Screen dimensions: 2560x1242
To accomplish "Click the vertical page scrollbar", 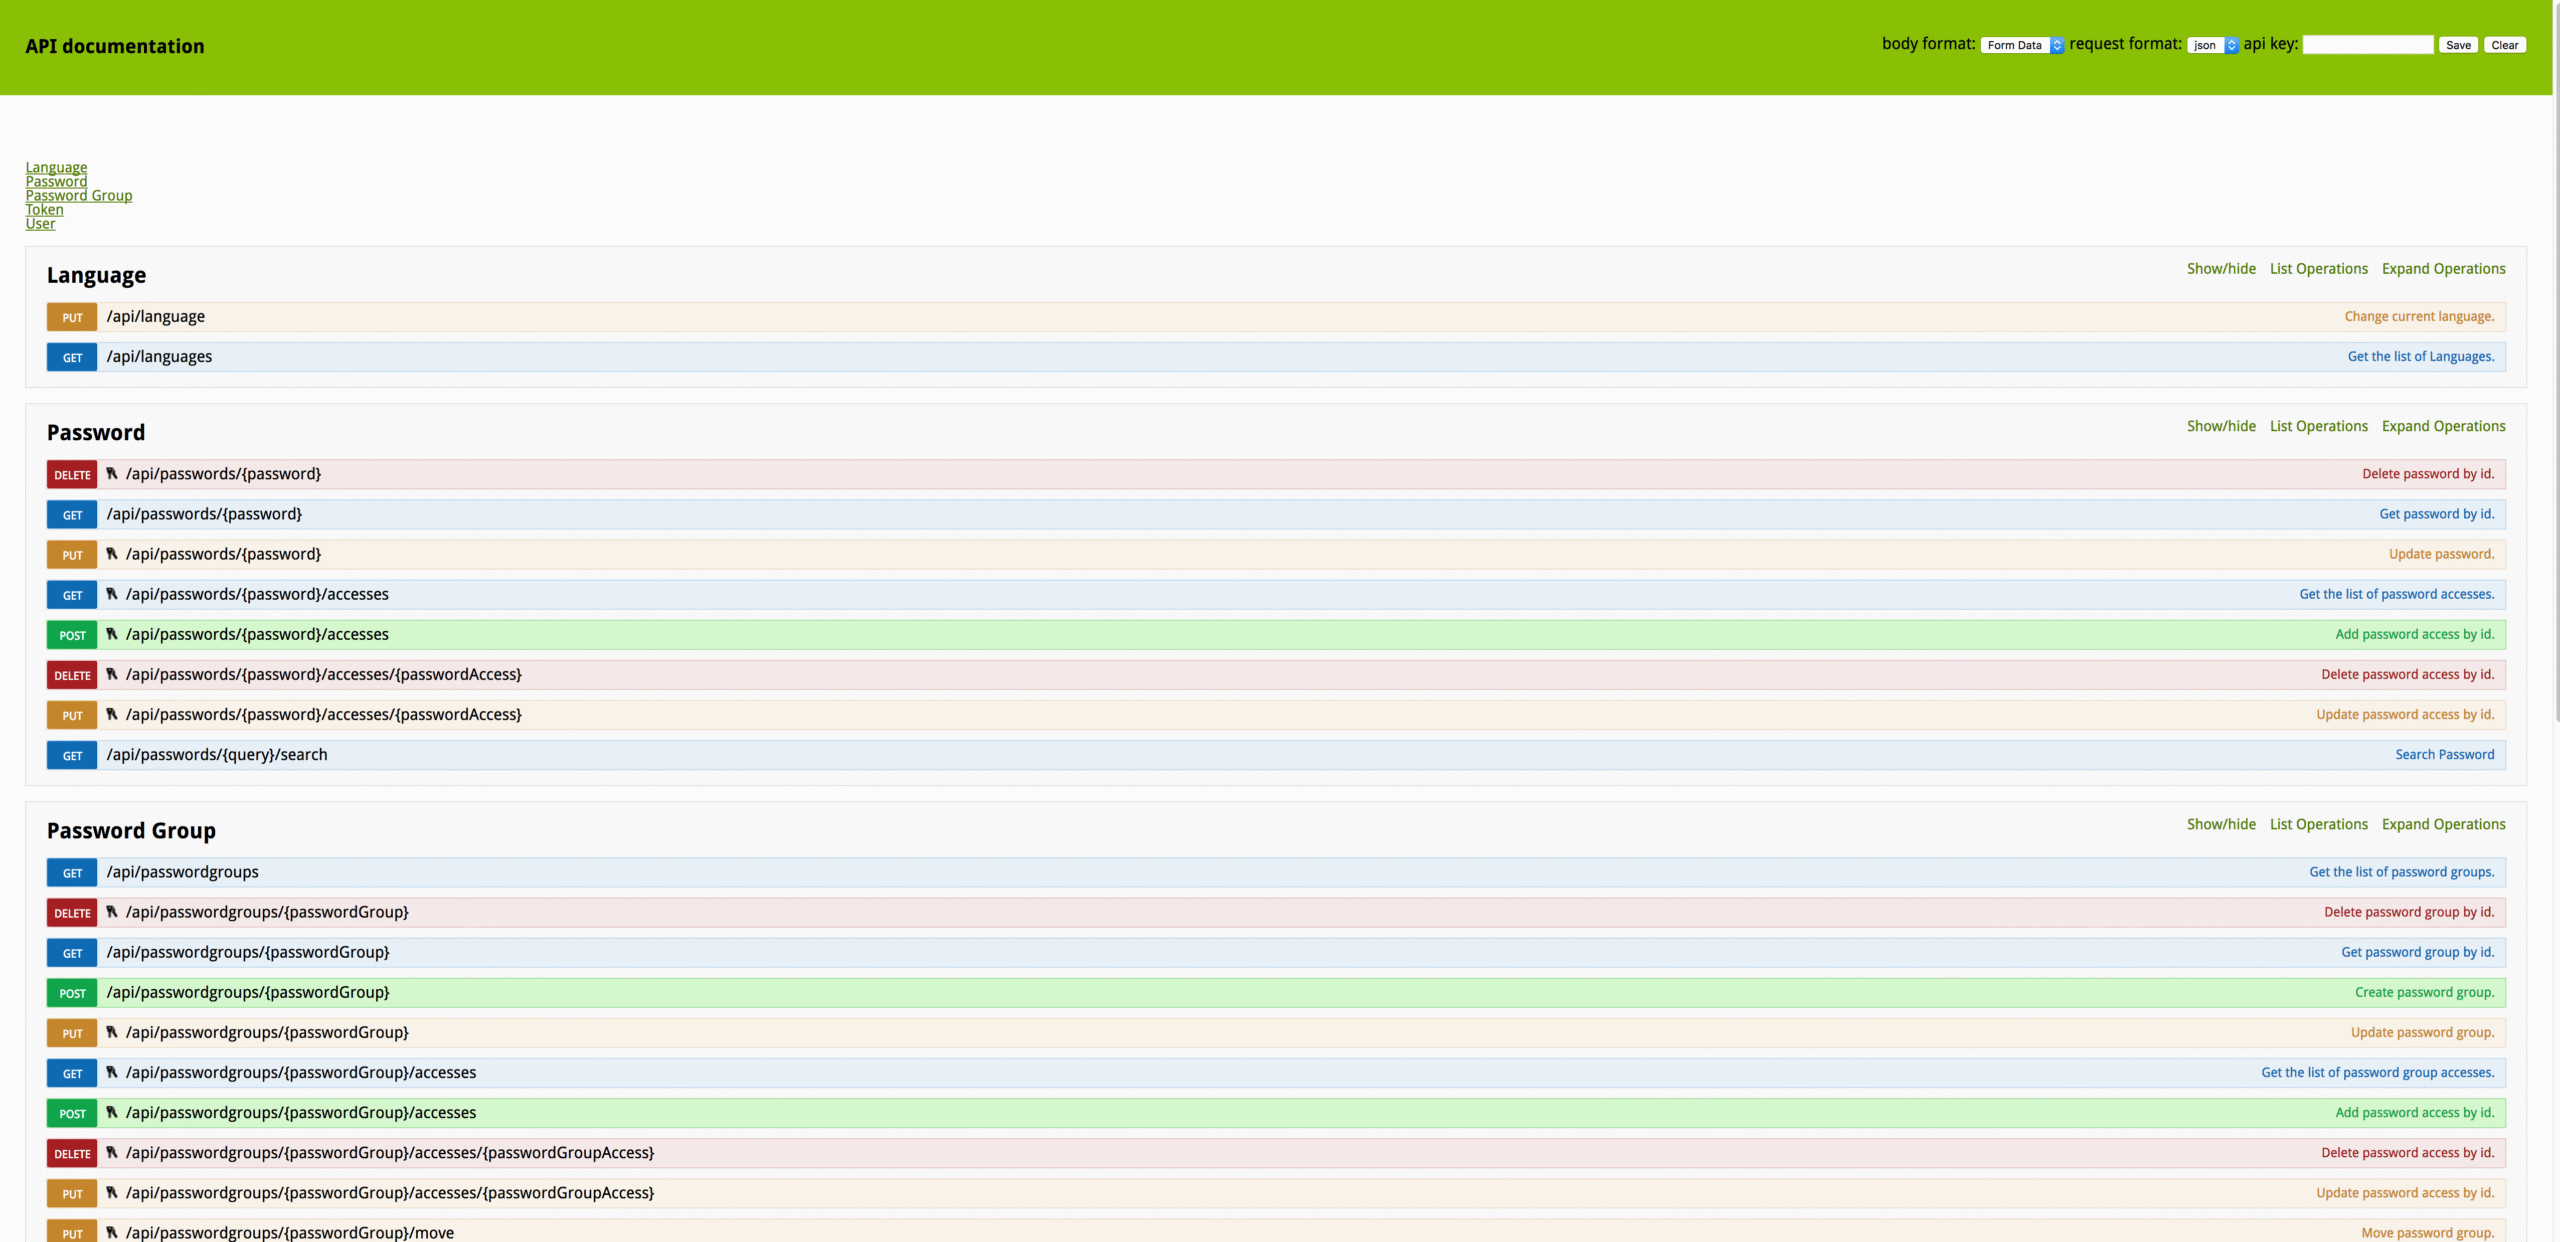I will tap(2555, 400).
